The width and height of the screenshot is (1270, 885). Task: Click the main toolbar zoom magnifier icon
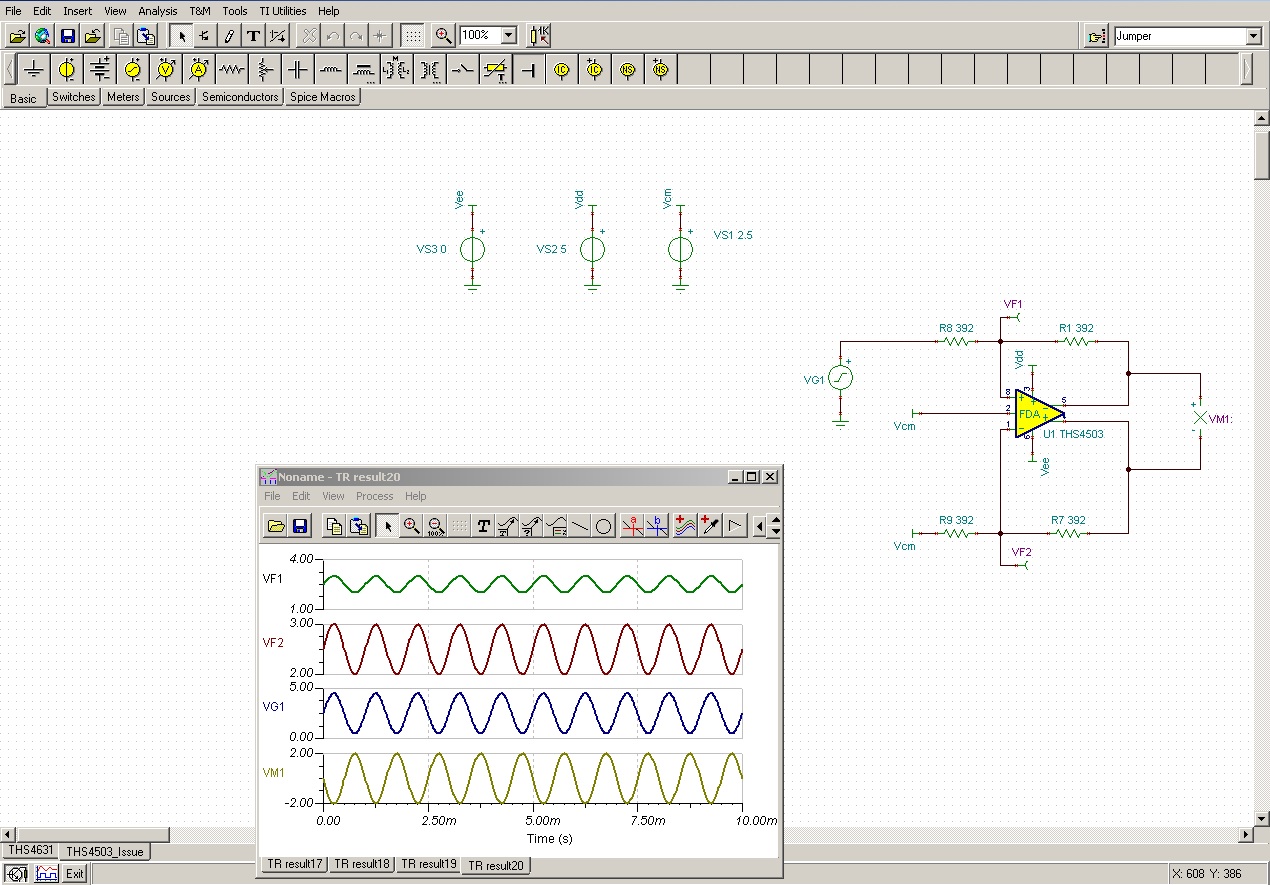coord(443,36)
